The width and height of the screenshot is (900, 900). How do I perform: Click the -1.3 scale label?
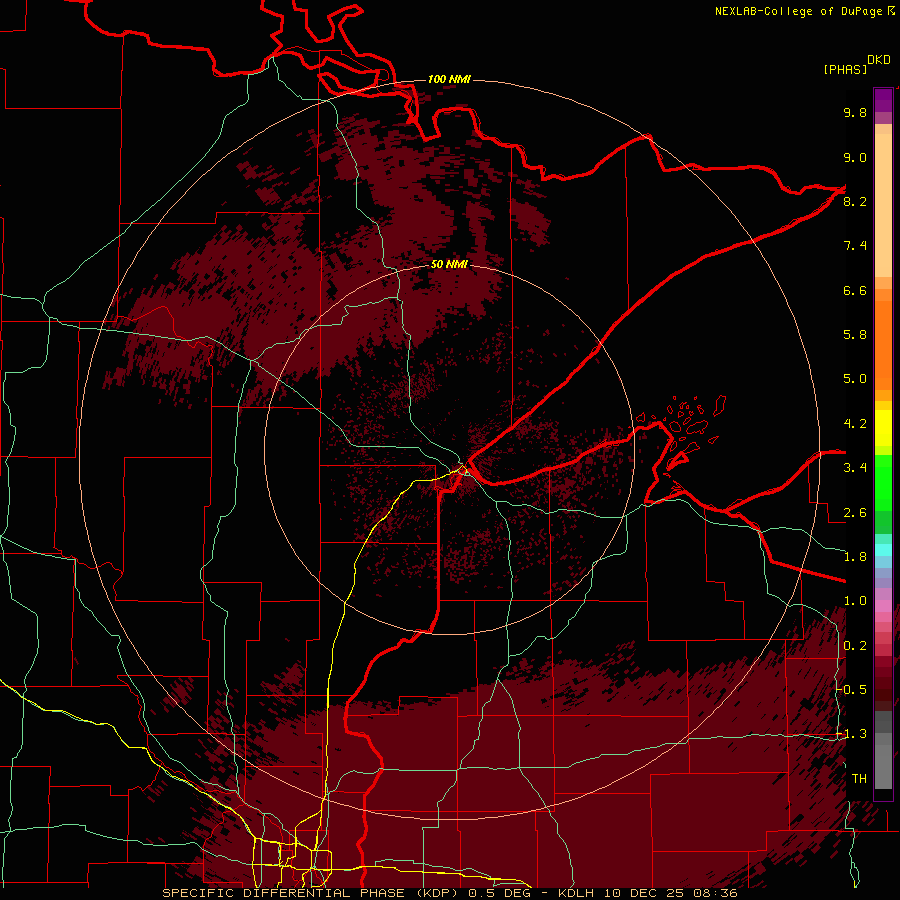[x=852, y=734]
